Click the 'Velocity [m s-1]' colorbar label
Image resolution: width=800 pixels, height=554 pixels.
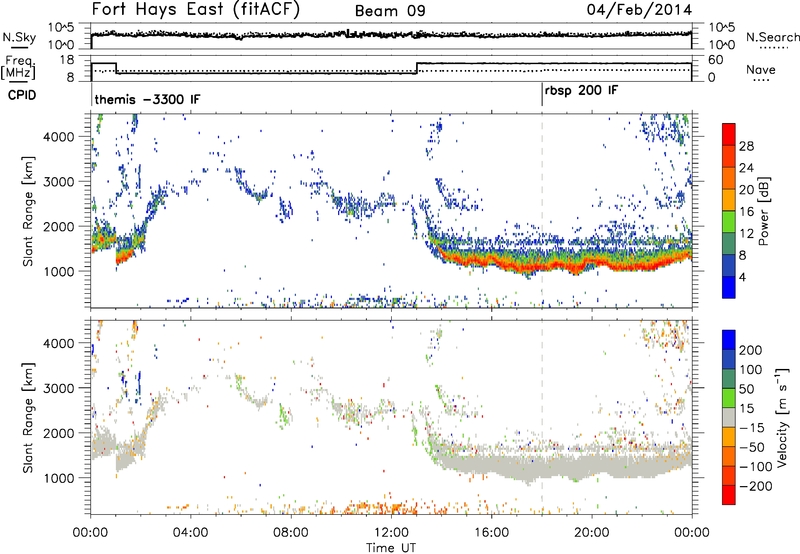tap(782, 417)
